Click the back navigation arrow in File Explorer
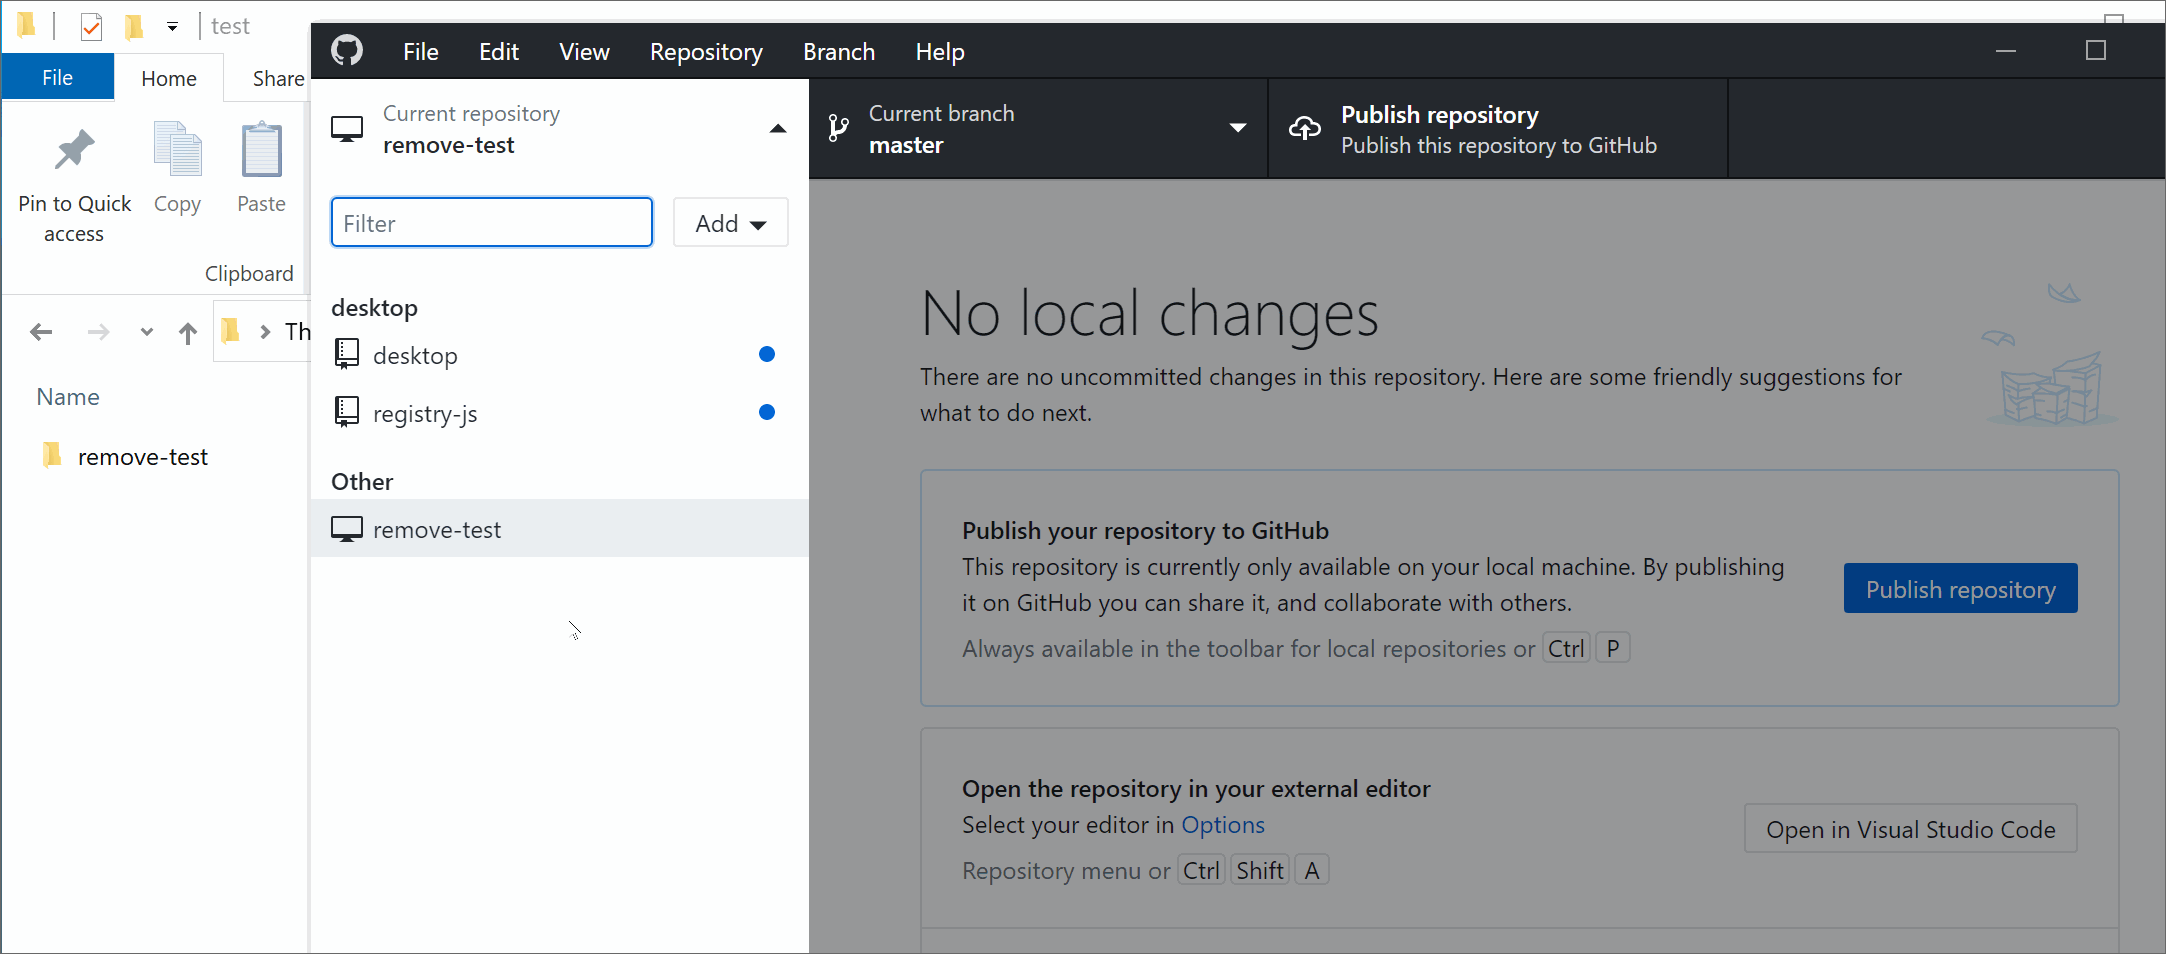The width and height of the screenshot is (2166, 954). (x=41, y=331)
